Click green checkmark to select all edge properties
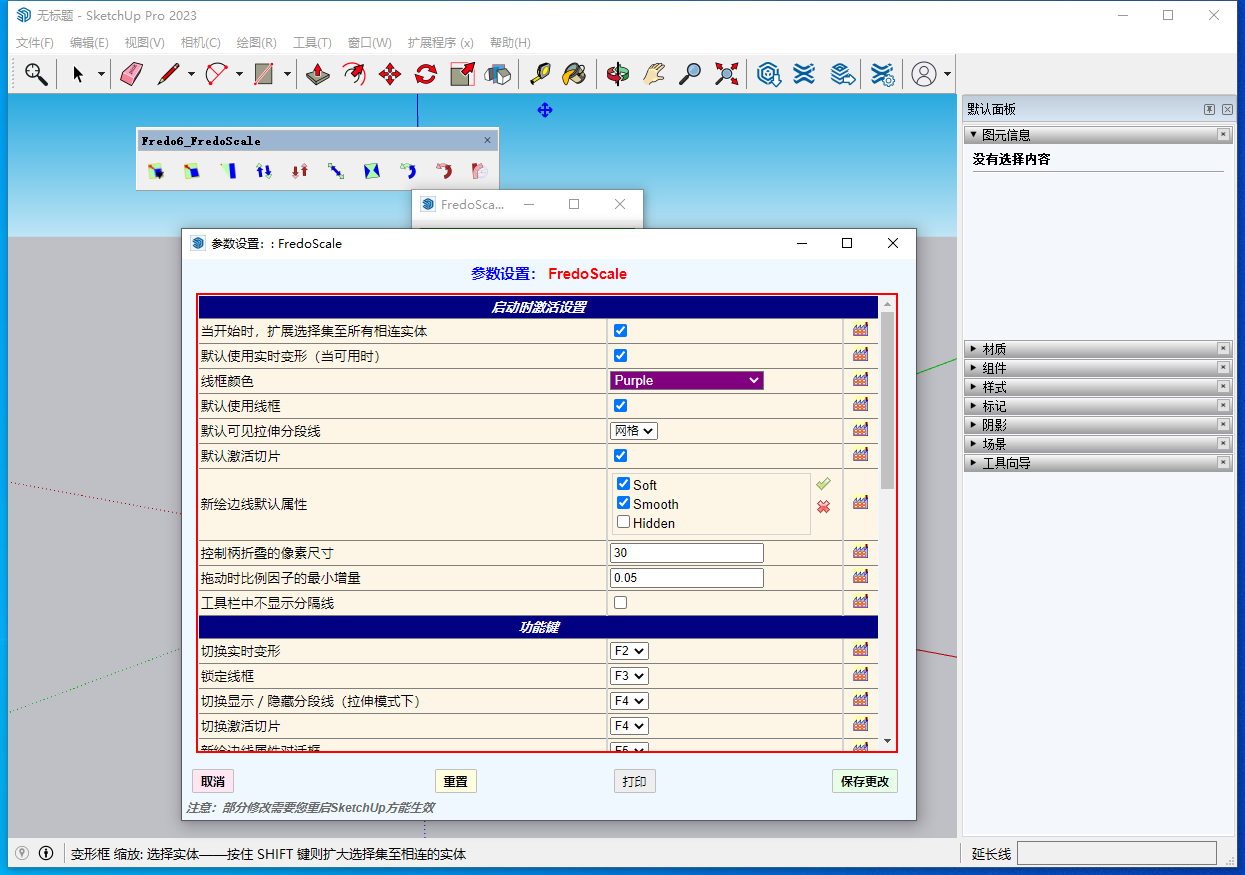 (x=823, y=484)
